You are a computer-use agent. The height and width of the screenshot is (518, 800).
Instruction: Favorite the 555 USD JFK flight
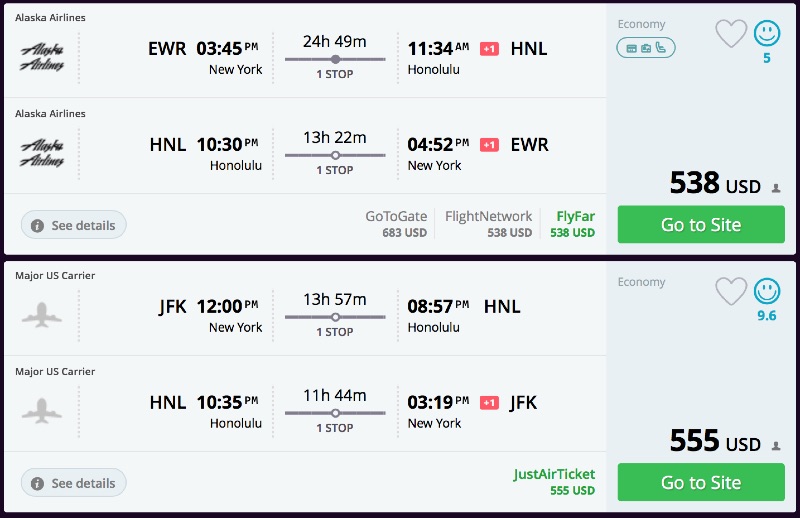pyautogui.click(x=731, y=292)
